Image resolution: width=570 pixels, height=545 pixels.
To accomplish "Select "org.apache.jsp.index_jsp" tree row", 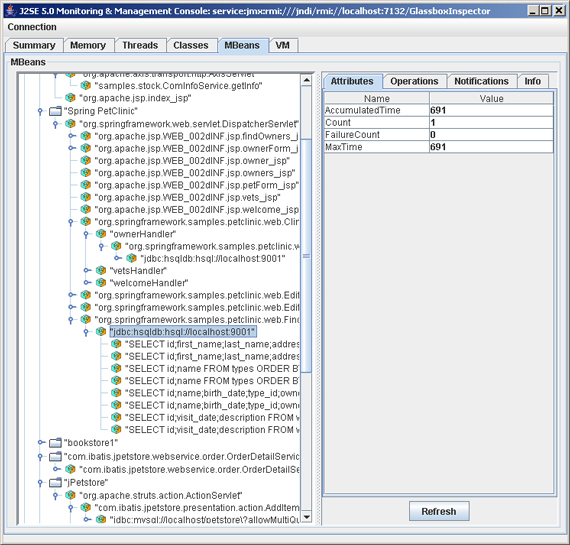I will [135, 98].
